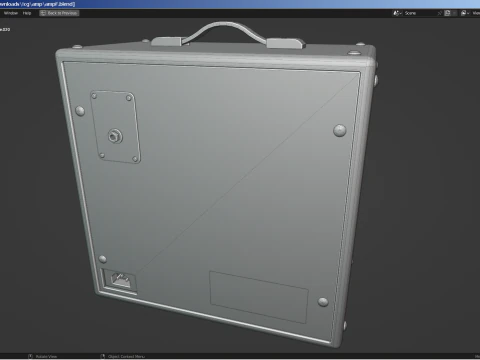Image resolution: width=480 pixels, height=360 pixels.
Task: Click the Back to Previous button
Action: tap(59, 13)
